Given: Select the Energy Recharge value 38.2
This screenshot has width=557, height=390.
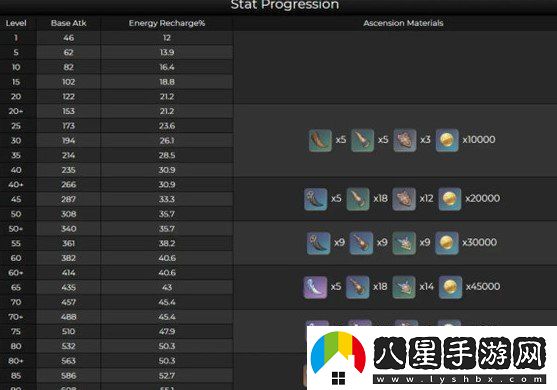Looking at the screenshot, I should pyautogui.click(x=167, y=244).
